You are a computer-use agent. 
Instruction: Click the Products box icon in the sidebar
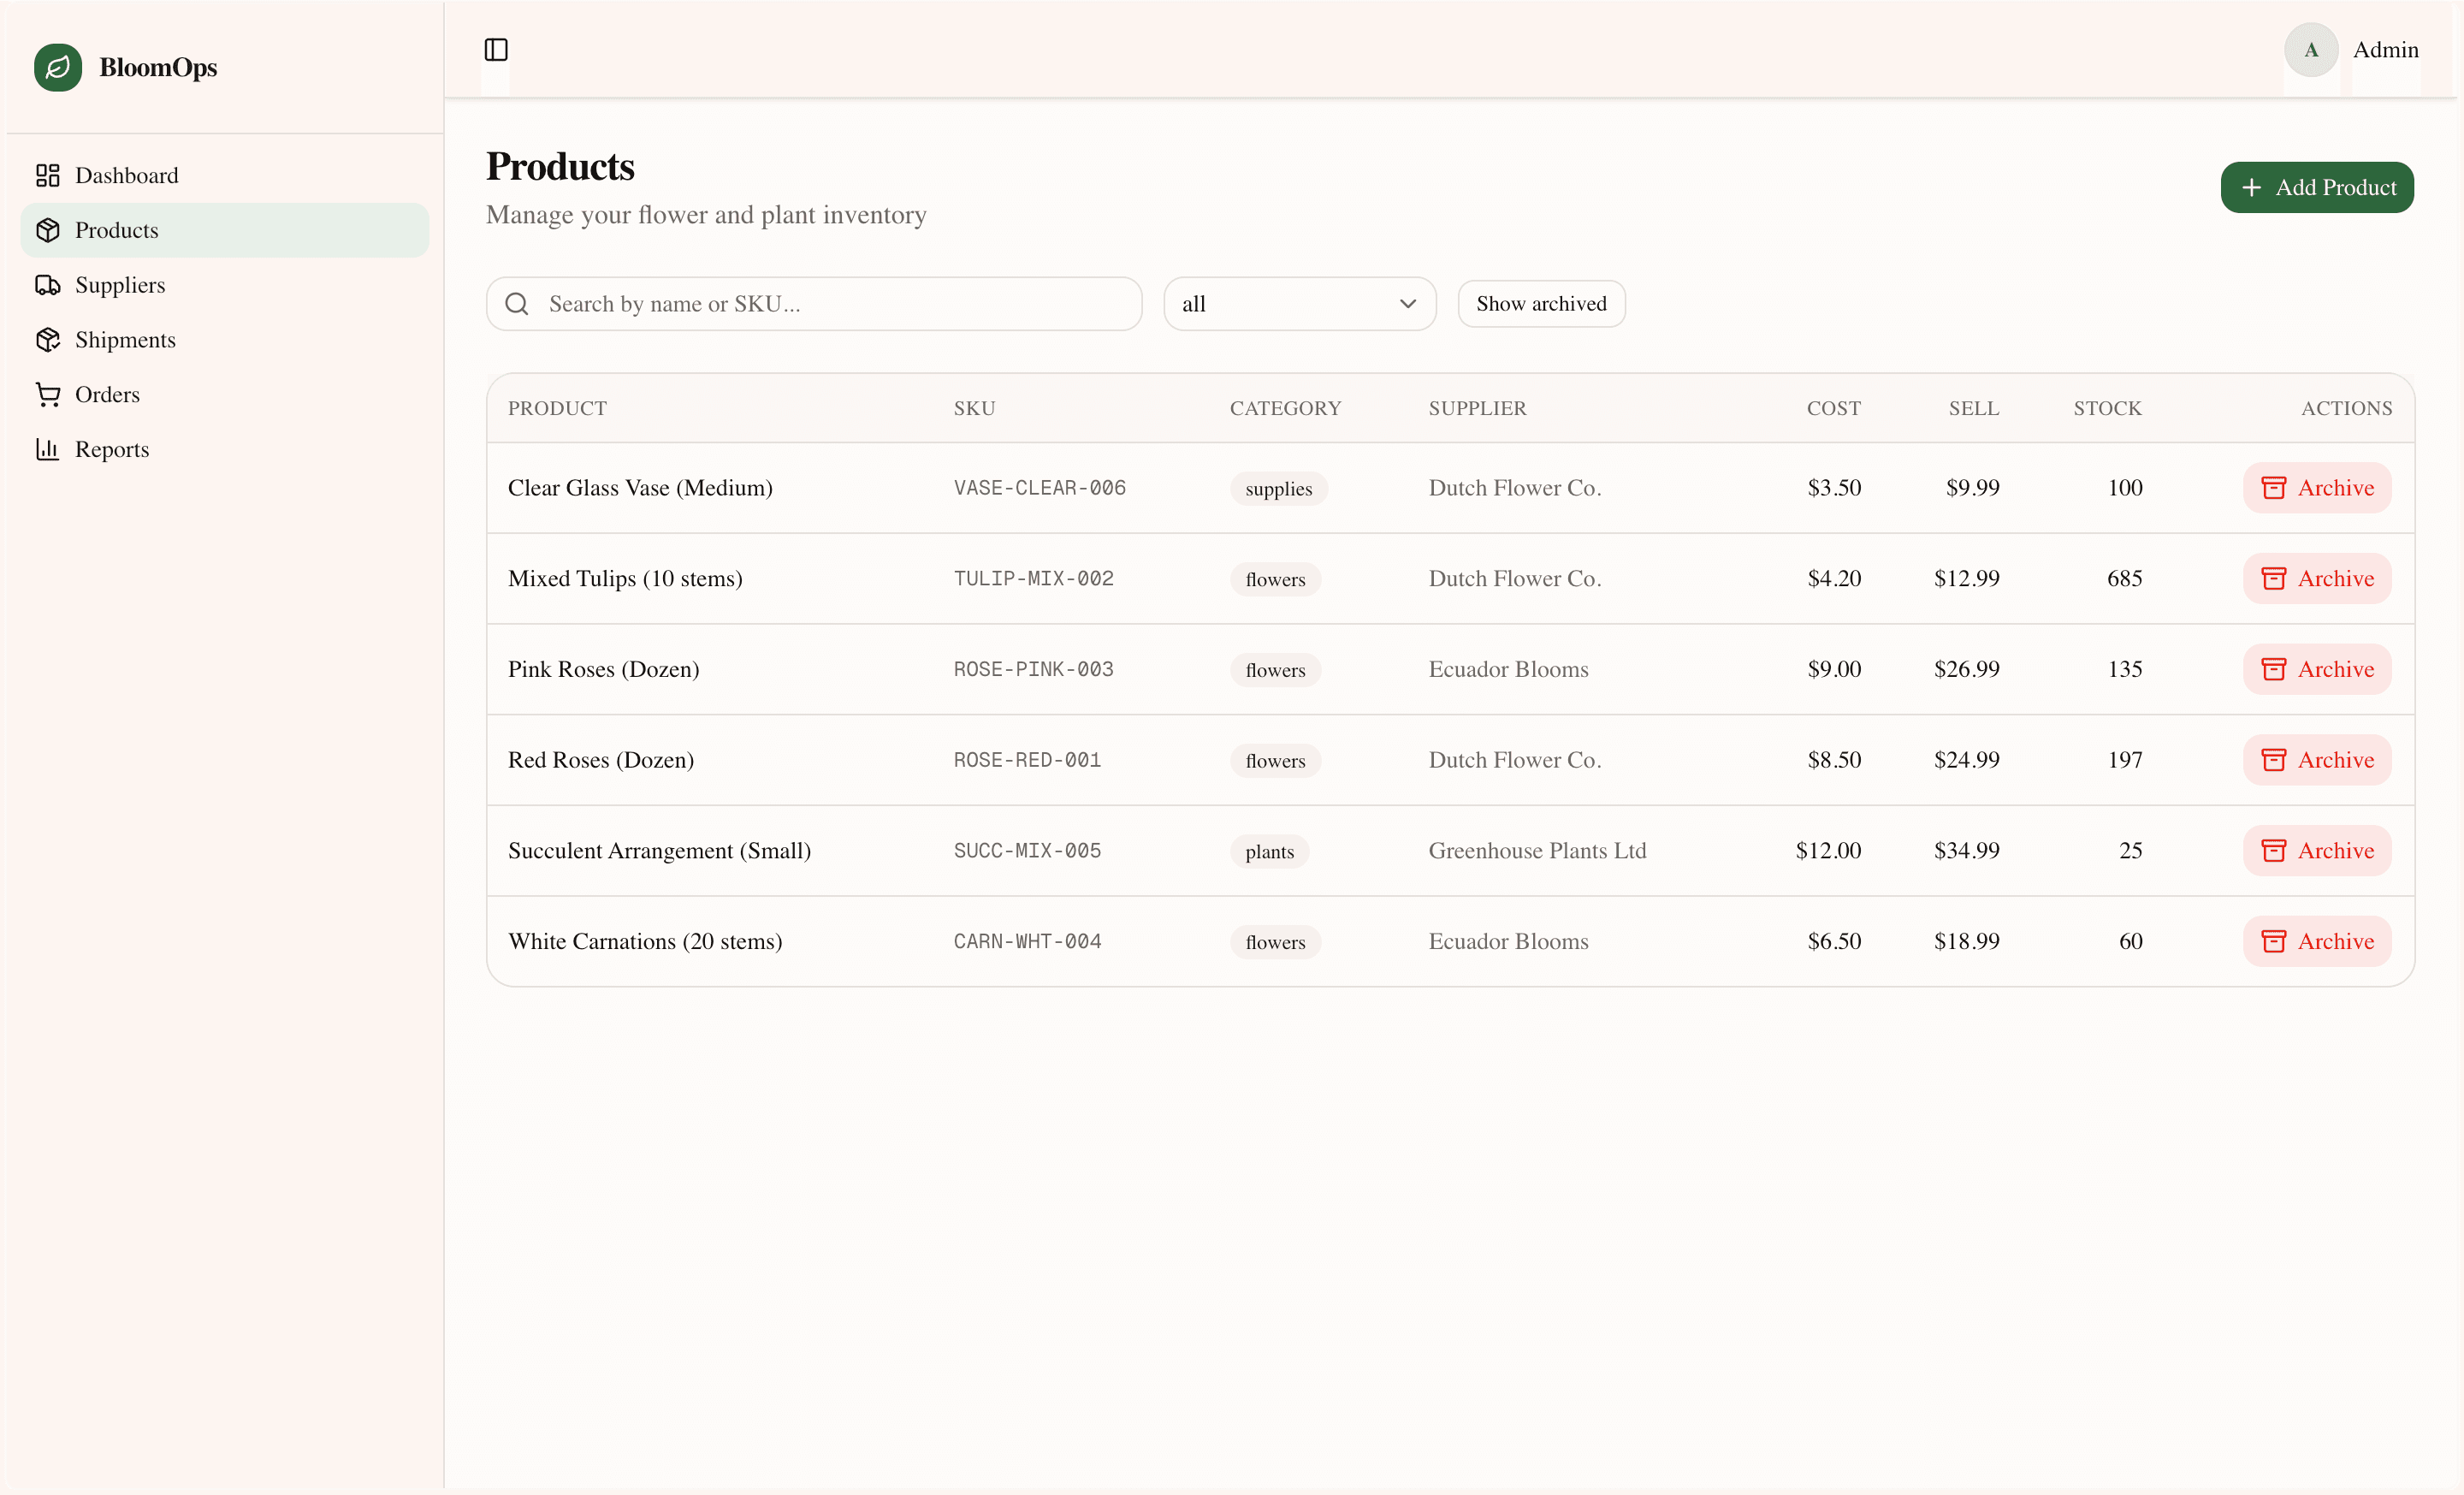(47, 229)
